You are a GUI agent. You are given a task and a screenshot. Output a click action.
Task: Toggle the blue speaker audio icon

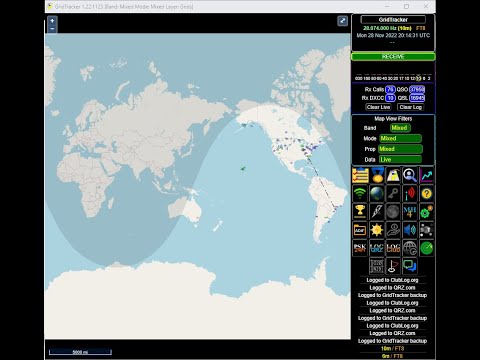[x=410, y=230]
